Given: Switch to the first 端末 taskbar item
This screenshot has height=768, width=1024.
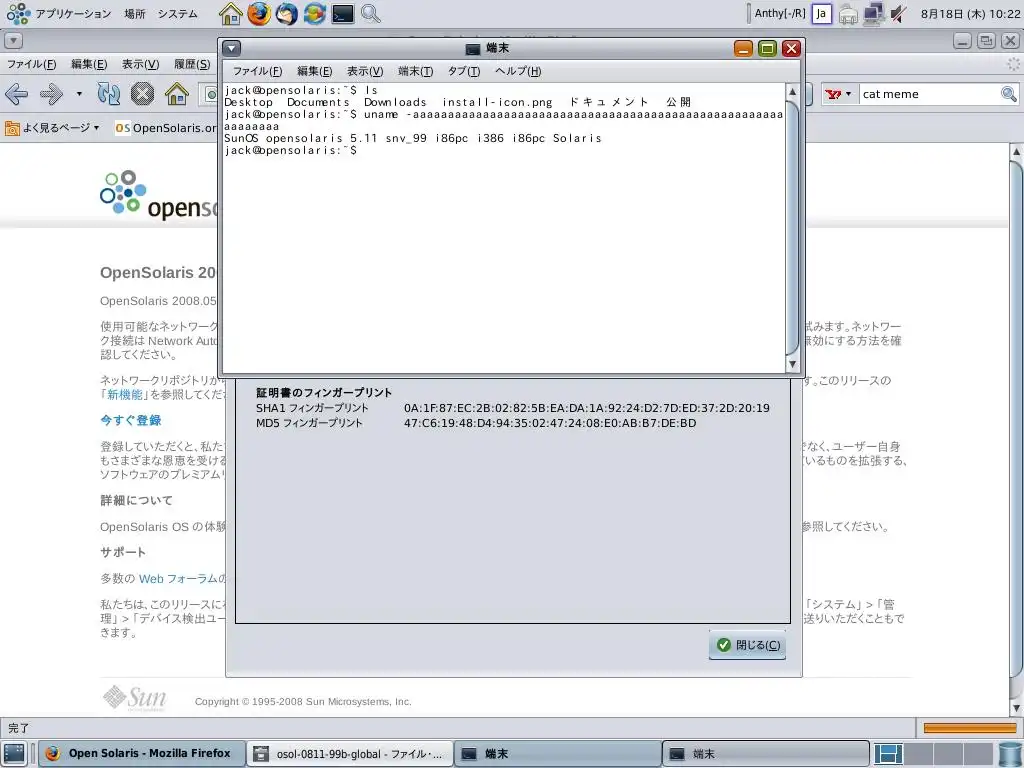Looking at the screenshot, I should (557, 754).
